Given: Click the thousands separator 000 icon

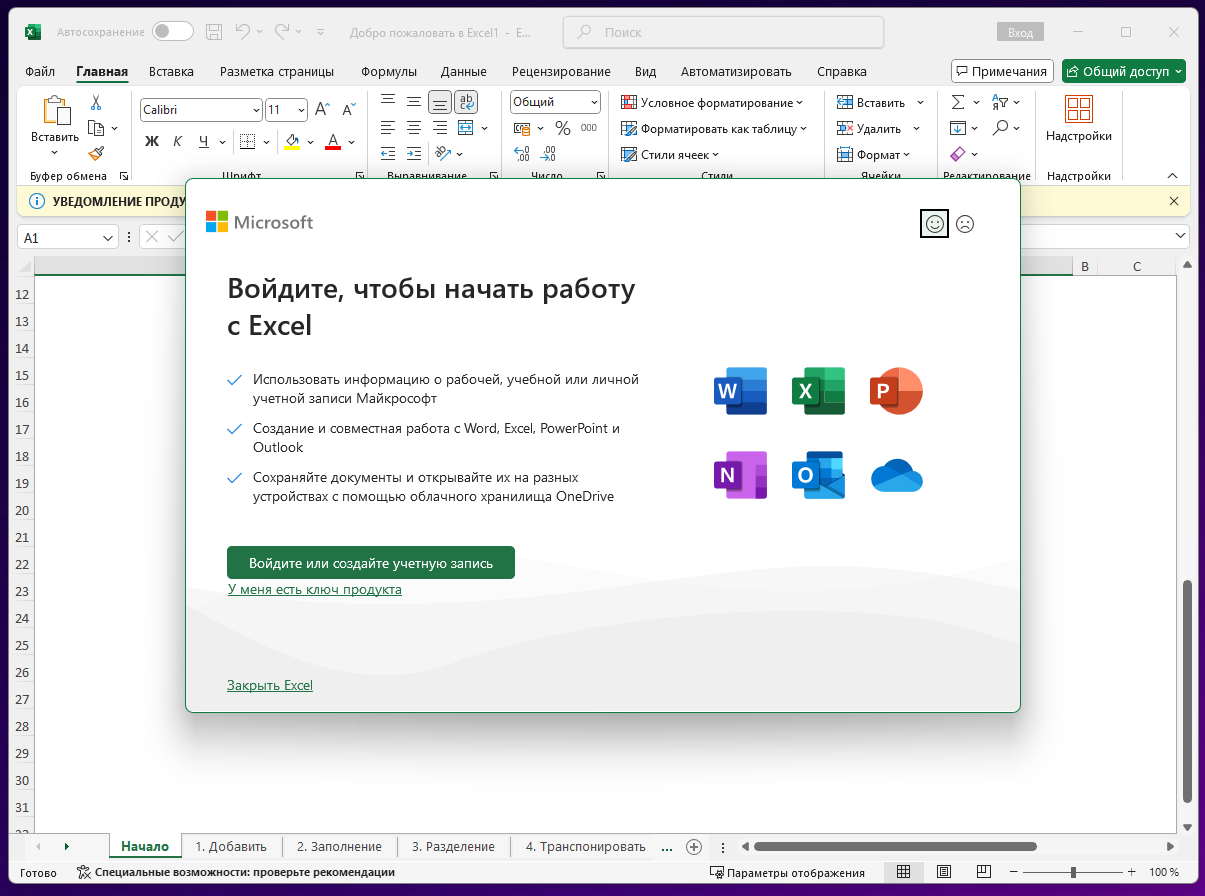Looking at the screenshot, I should click(x=589, y=128).
